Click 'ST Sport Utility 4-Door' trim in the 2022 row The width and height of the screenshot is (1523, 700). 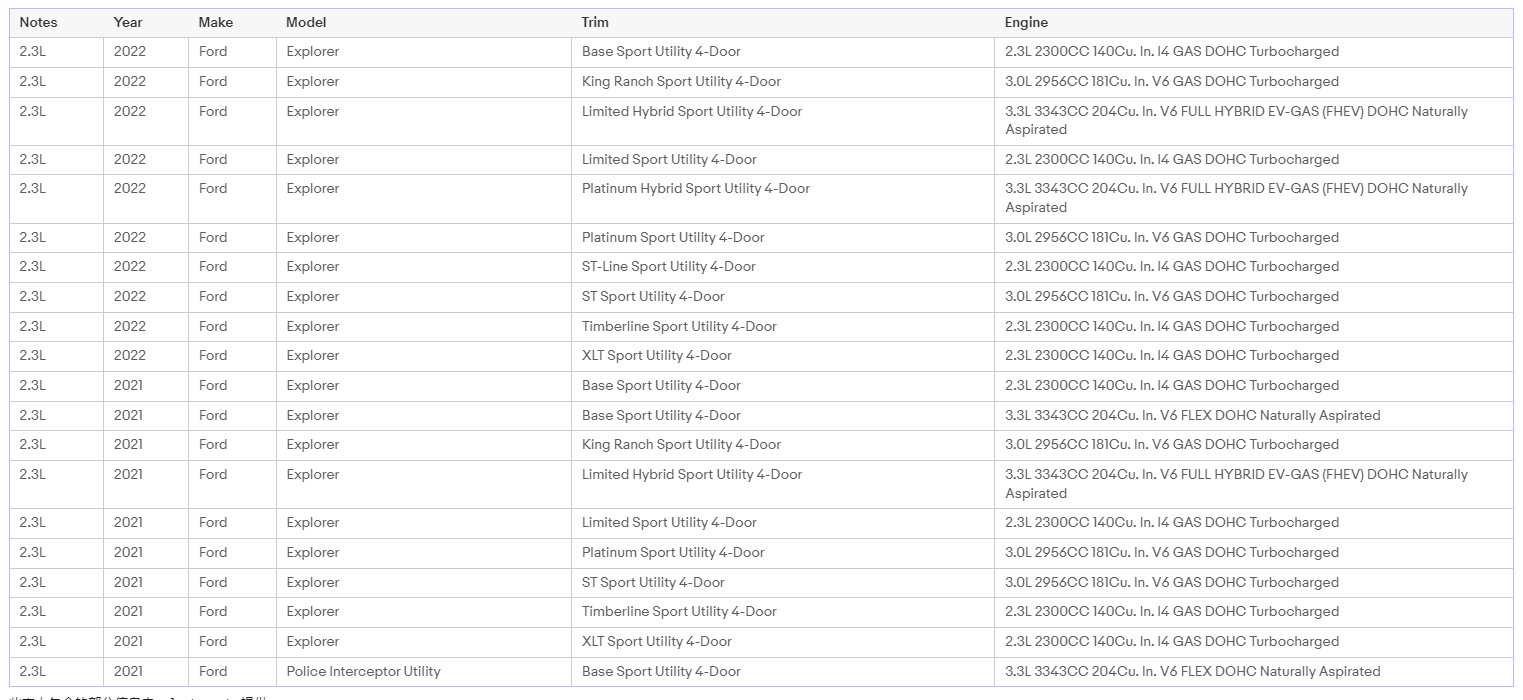tap(653, 296)
